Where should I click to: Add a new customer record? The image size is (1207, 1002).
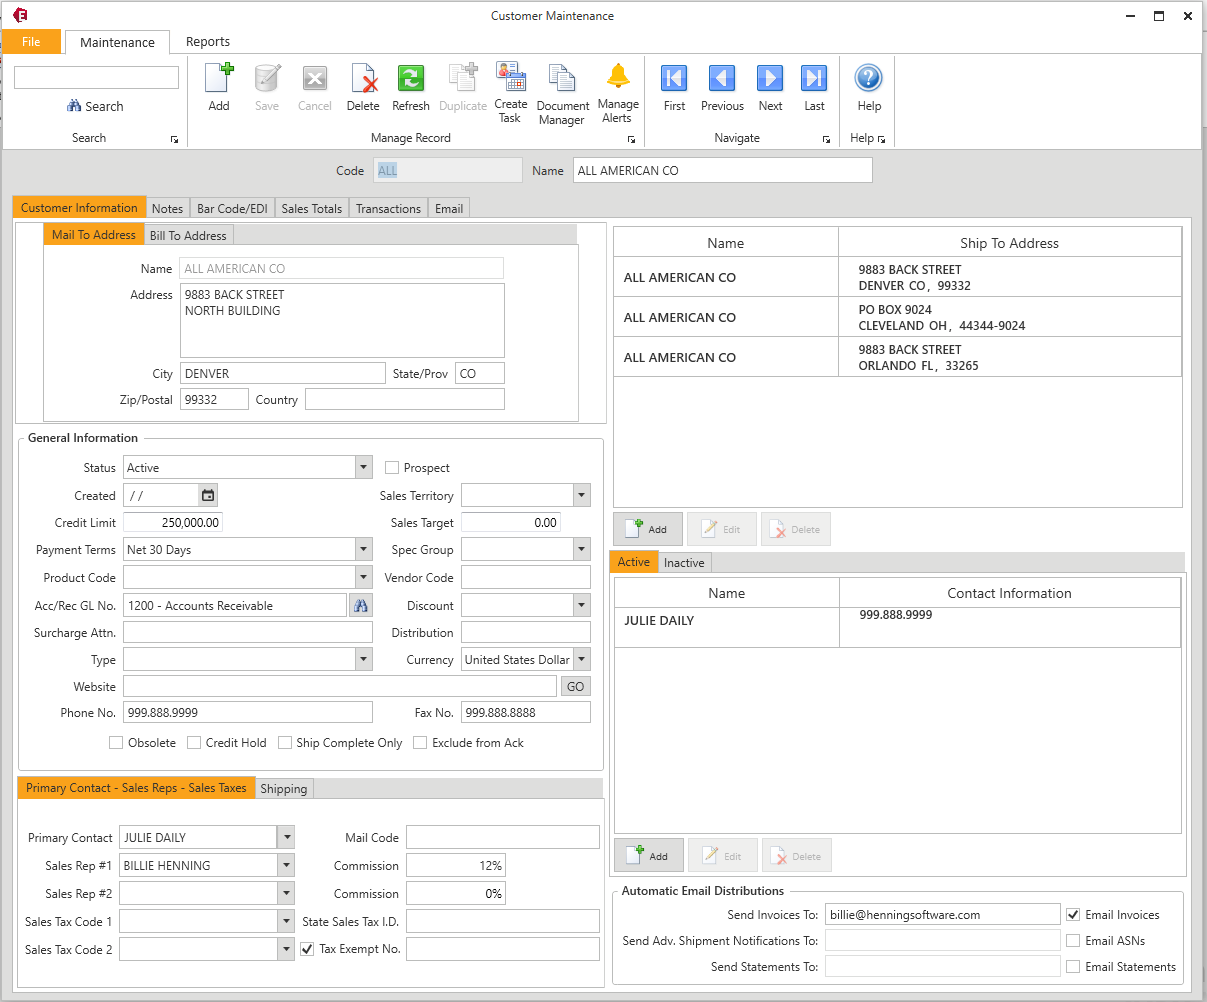tap(218, 87)
